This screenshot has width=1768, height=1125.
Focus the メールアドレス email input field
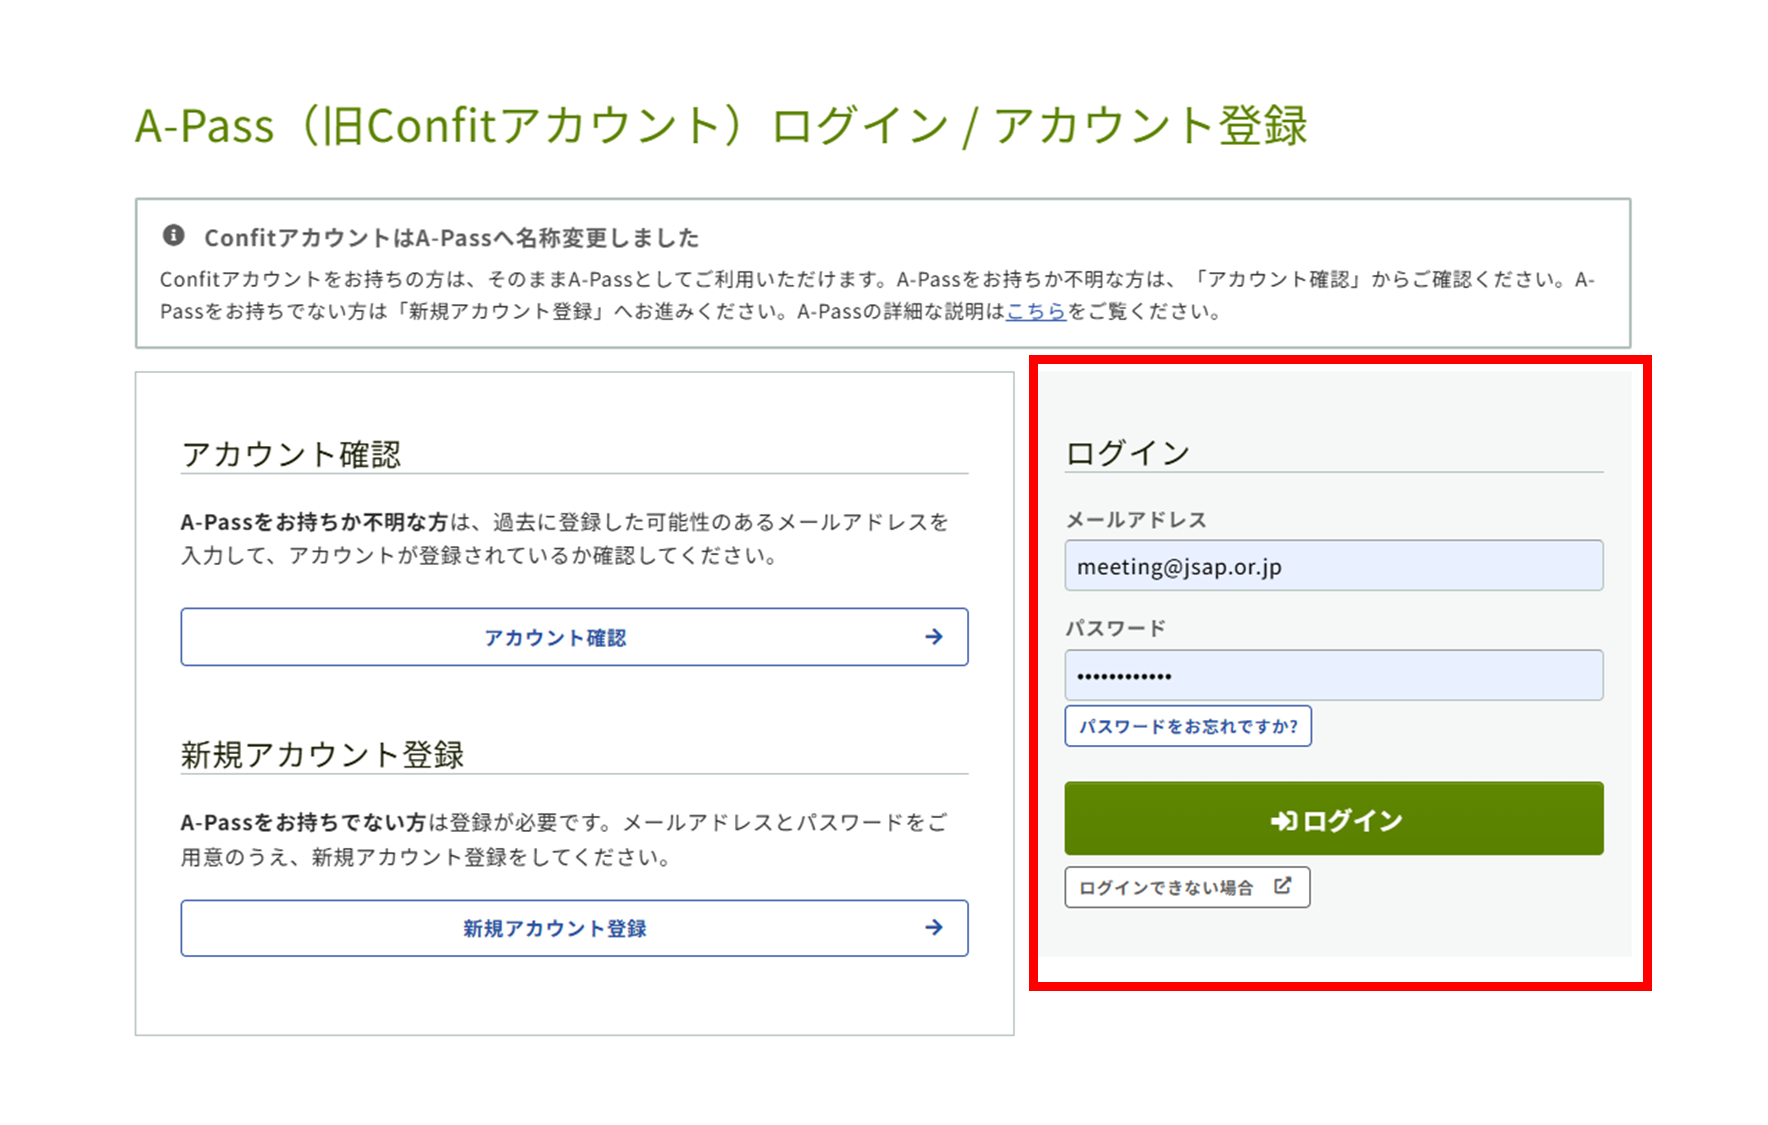point(1332,566)
